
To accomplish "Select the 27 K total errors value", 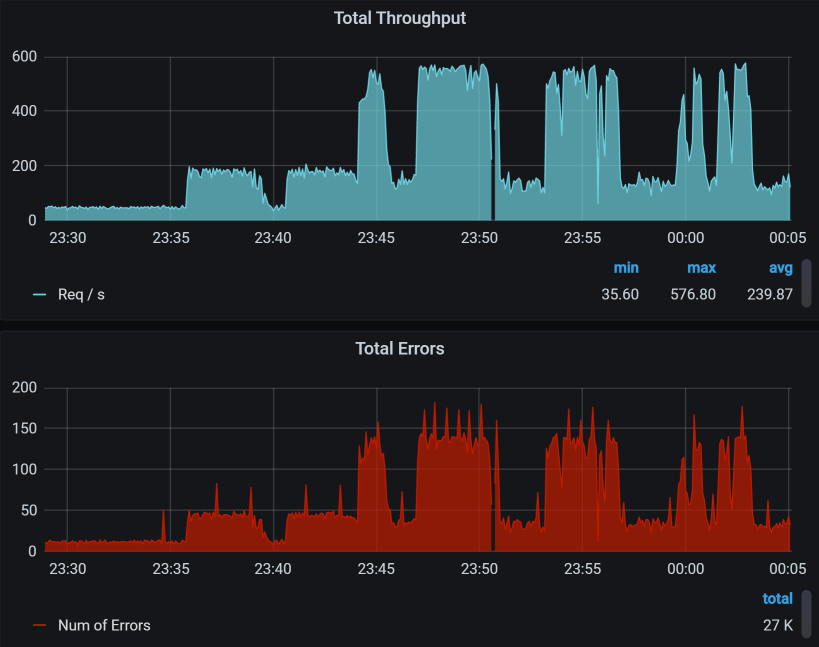I will [777, 625].
